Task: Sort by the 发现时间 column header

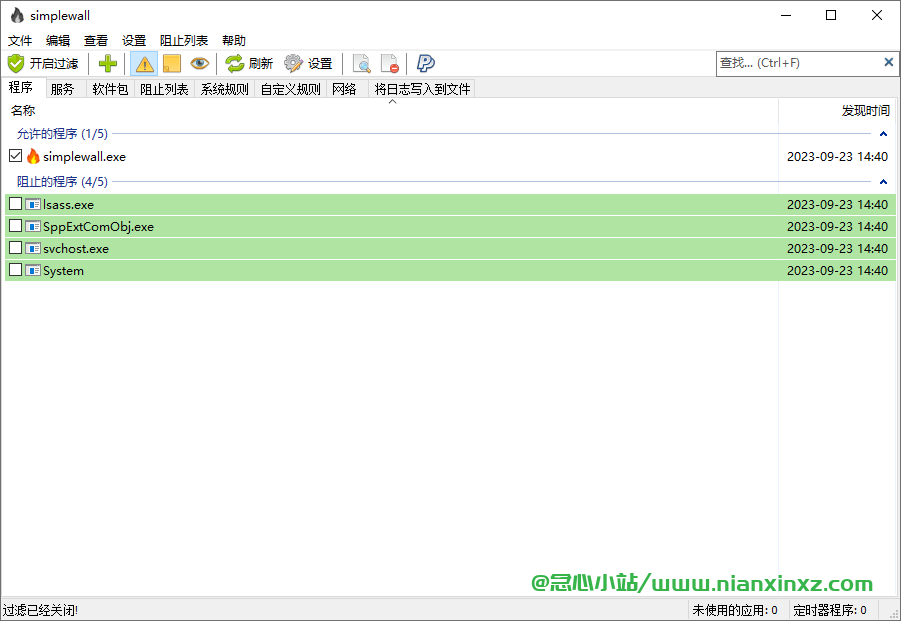Action: 865,110
